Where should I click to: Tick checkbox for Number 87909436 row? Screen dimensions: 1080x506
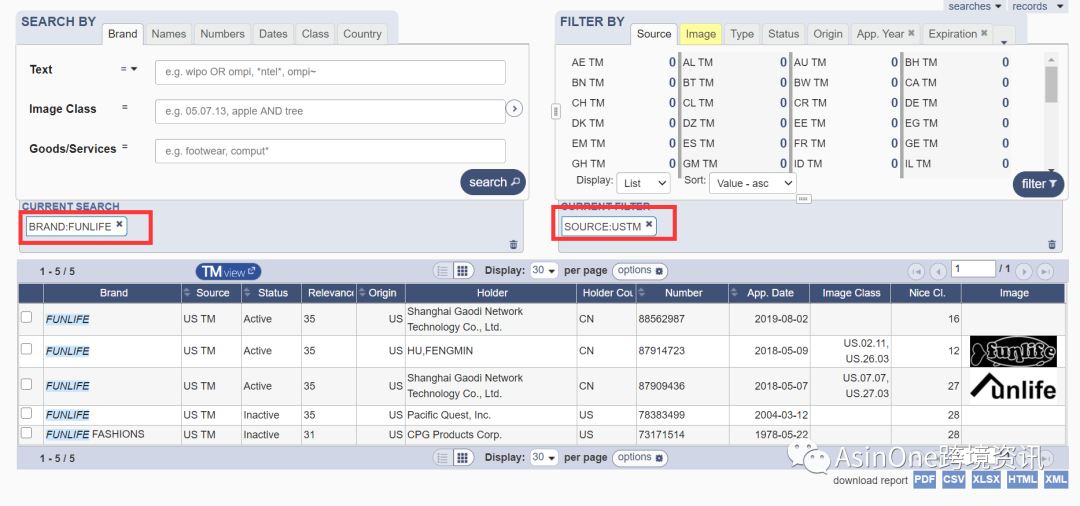[26, 383]
